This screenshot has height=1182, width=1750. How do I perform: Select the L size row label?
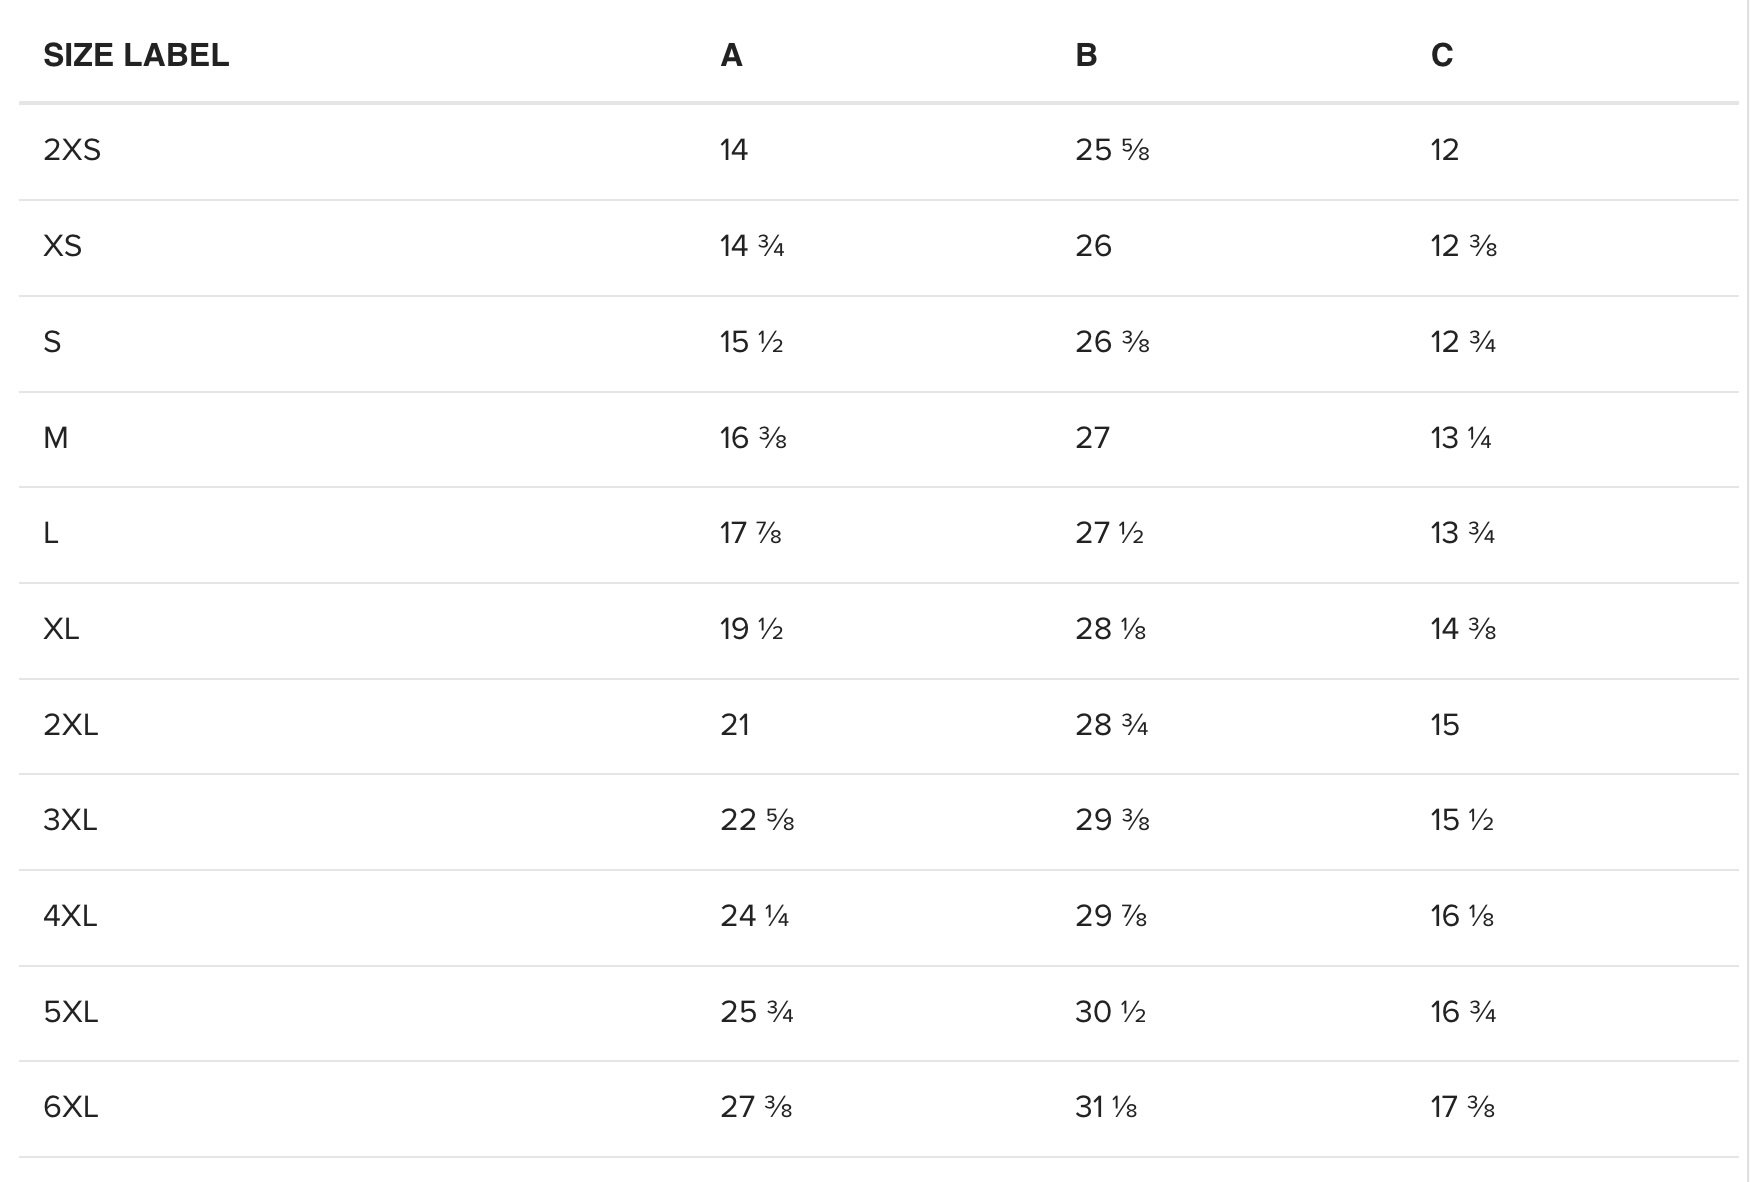coord(51,533)
